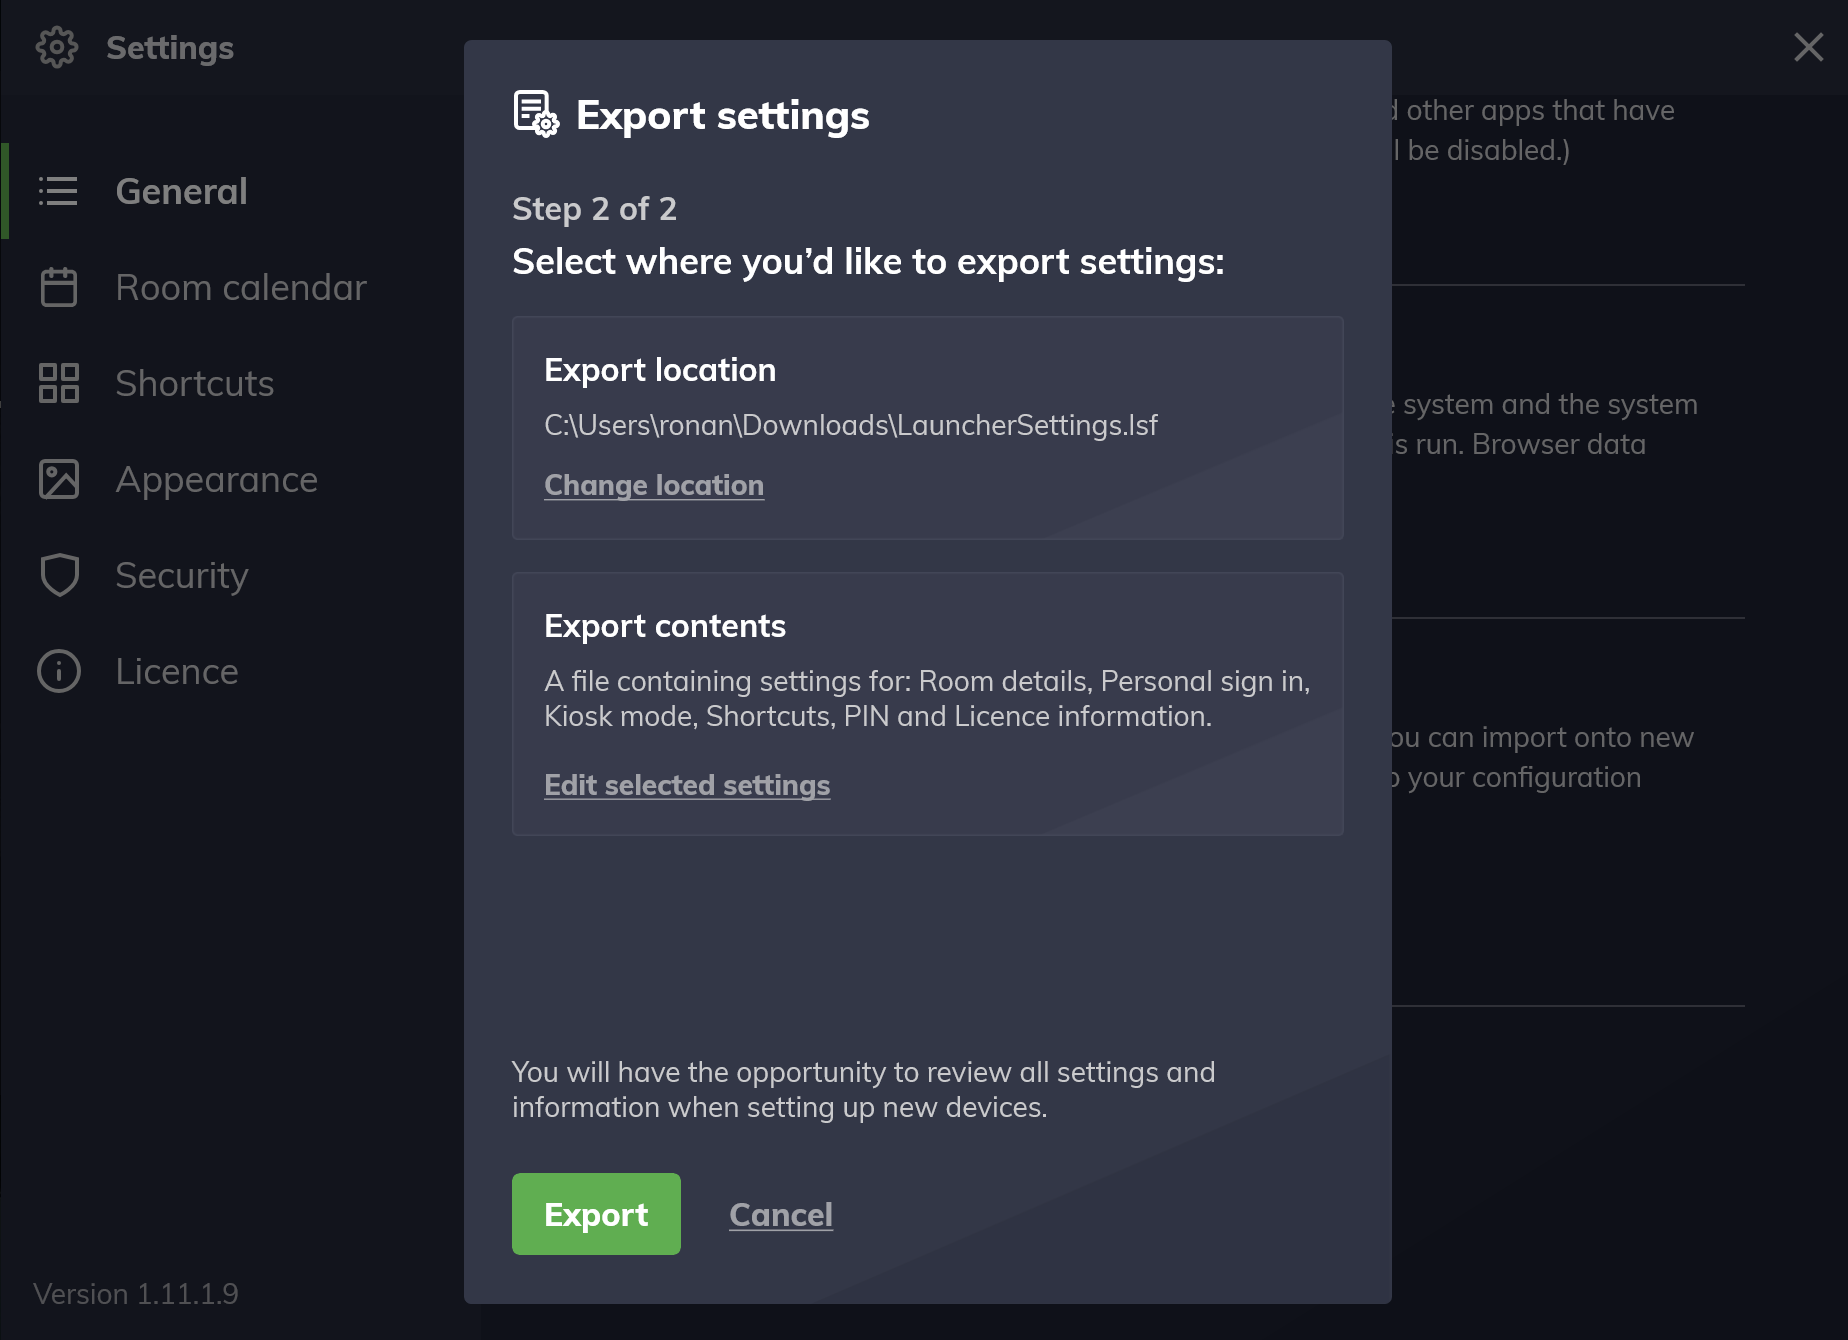Close the Settings window with X
Viewport: 1848px width, 1340px height.
click(x=1808, y=47)
